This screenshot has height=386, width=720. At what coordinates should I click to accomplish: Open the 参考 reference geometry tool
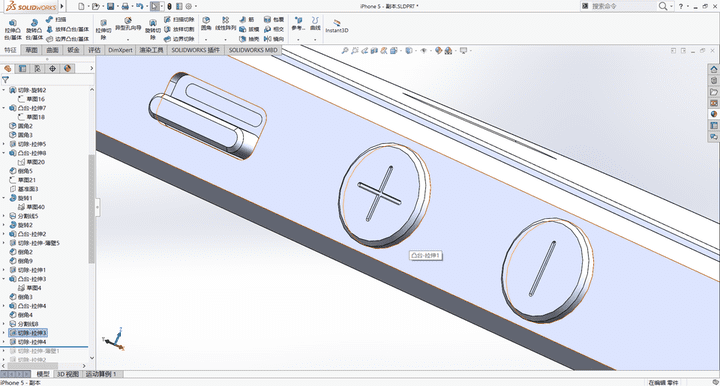(298, 24)
